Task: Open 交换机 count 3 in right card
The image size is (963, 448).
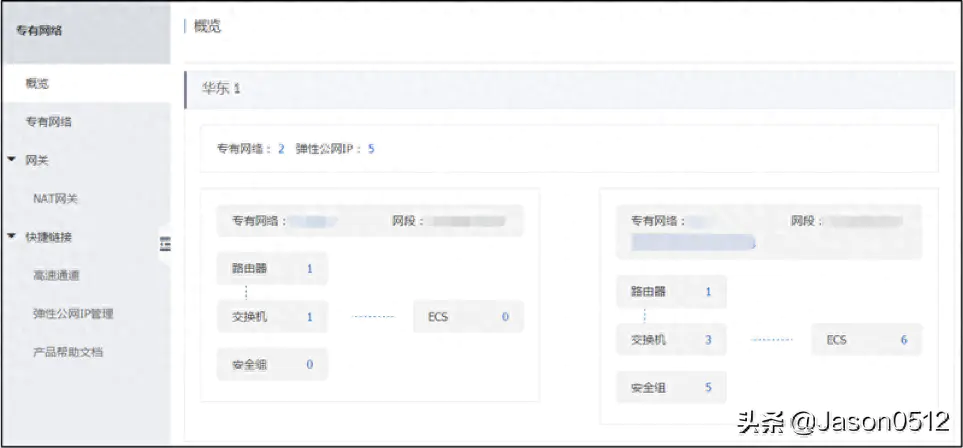Action: (x=708, y=340)
